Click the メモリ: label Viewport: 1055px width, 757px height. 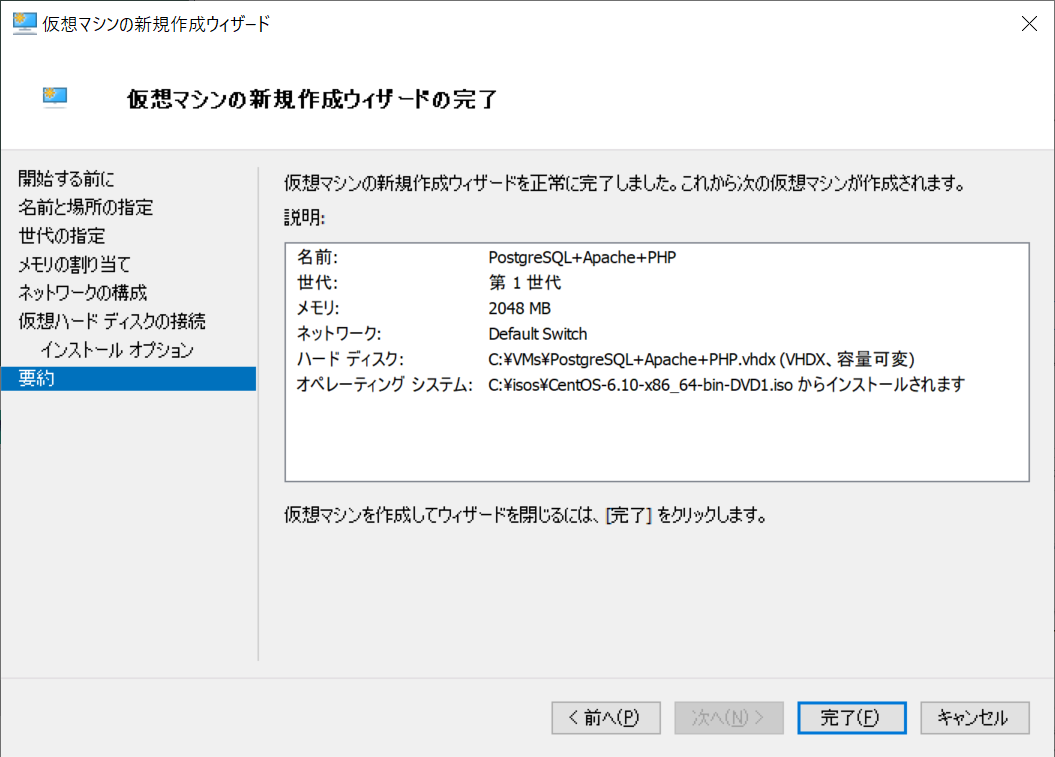318,308
